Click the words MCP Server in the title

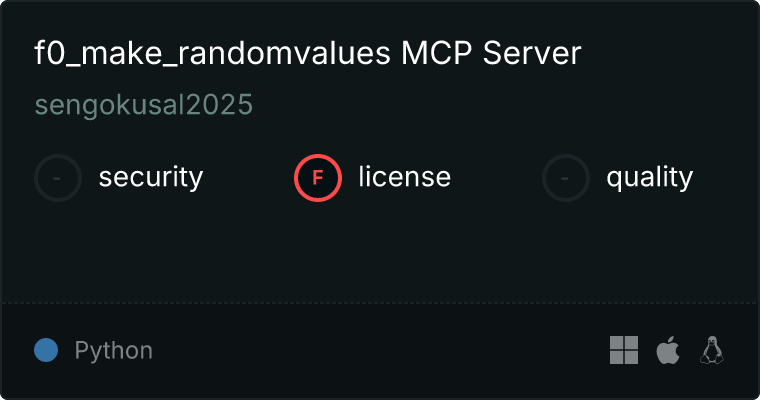point(491,53)
